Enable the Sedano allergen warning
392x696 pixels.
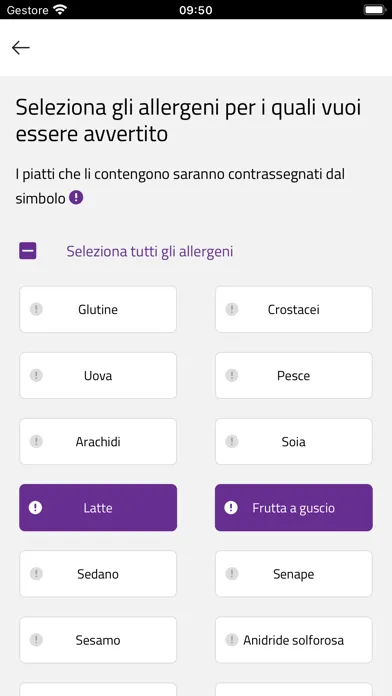(x=98, y=574)
